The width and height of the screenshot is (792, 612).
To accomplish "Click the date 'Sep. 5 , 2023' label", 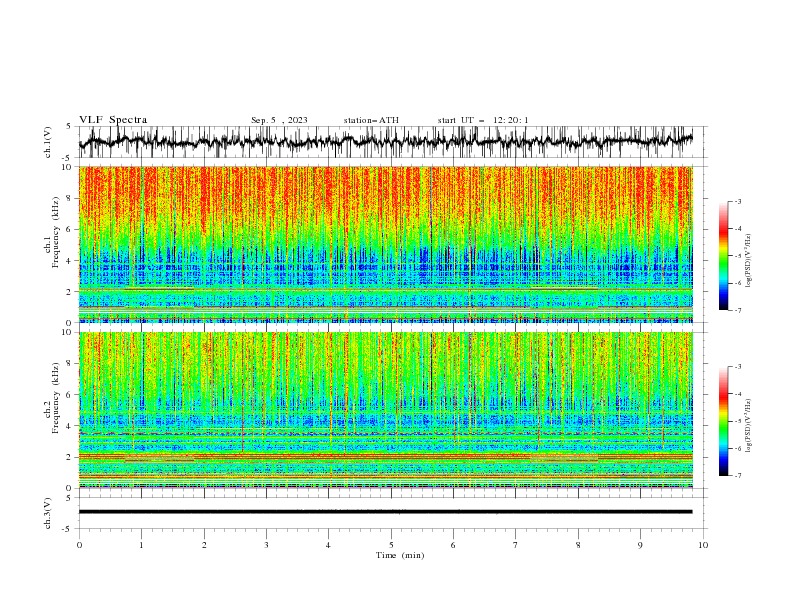I will (x=279, y=120).
